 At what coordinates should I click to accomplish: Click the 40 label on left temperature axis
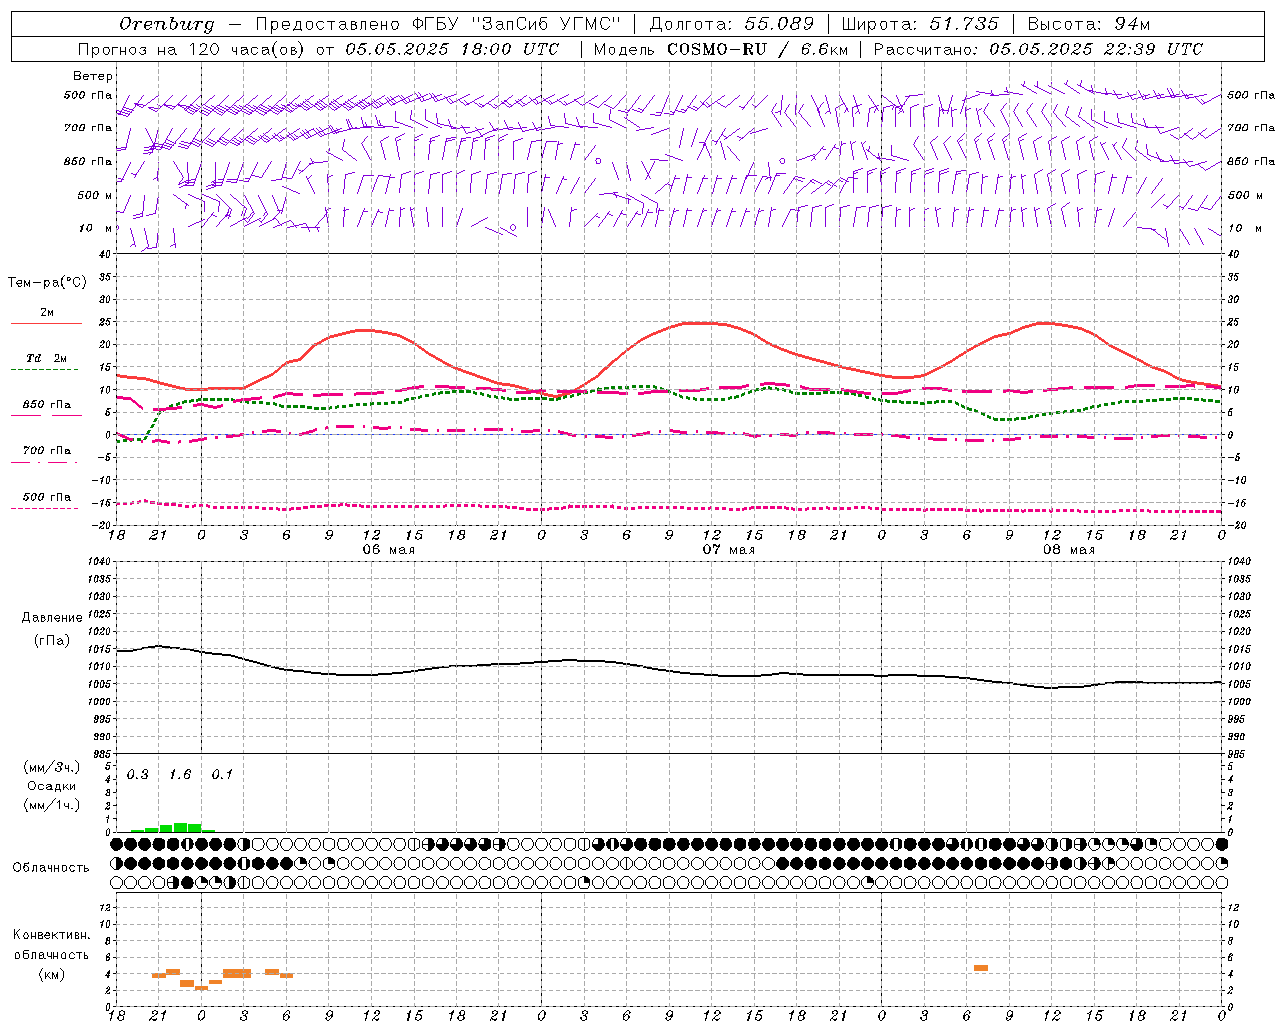tap(105, 254)
